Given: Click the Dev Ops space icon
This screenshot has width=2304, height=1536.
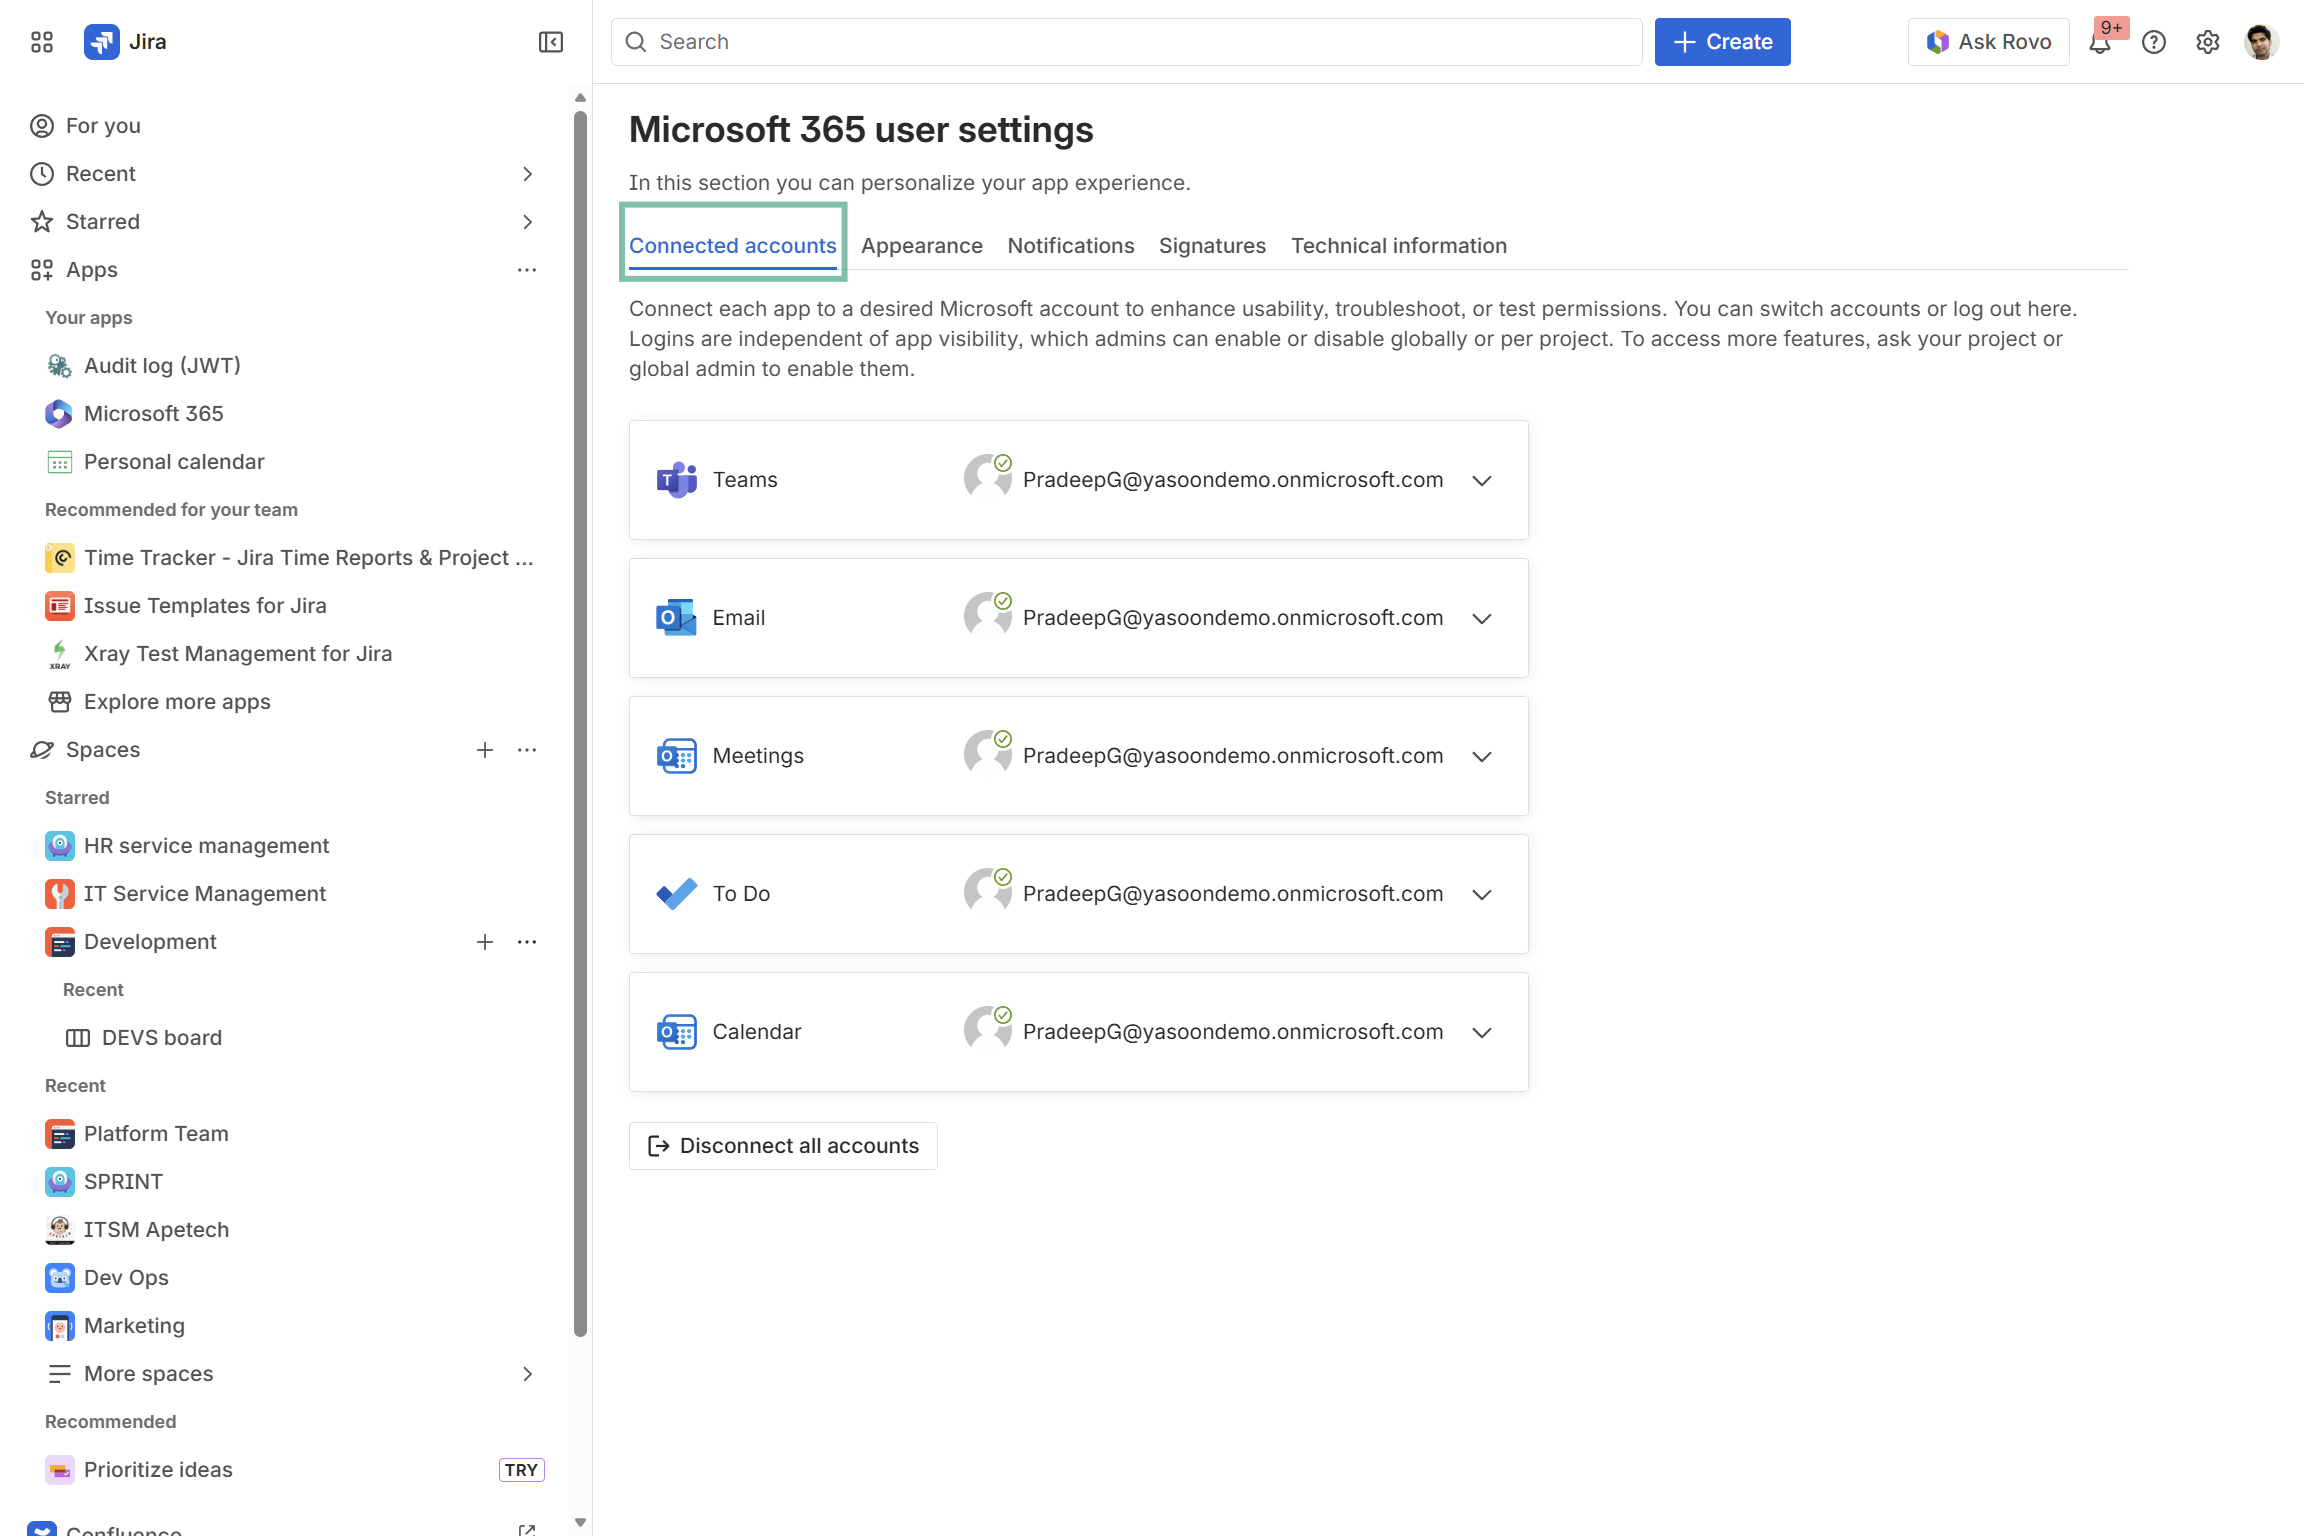Looking at the screenshot, I should coord(59,1278).
